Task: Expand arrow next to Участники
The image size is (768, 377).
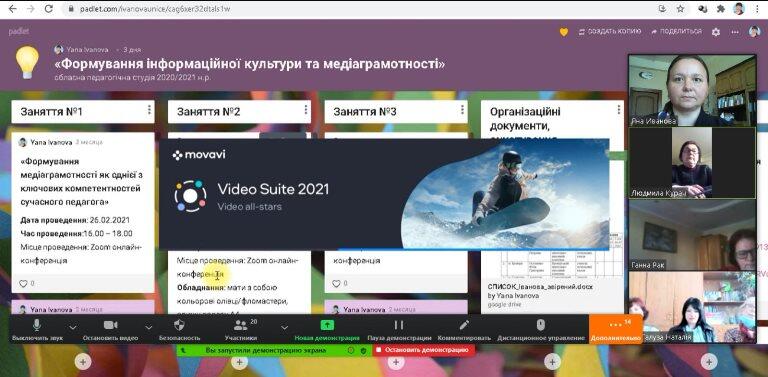Action: pyautogui.click(x=284, y=327)
